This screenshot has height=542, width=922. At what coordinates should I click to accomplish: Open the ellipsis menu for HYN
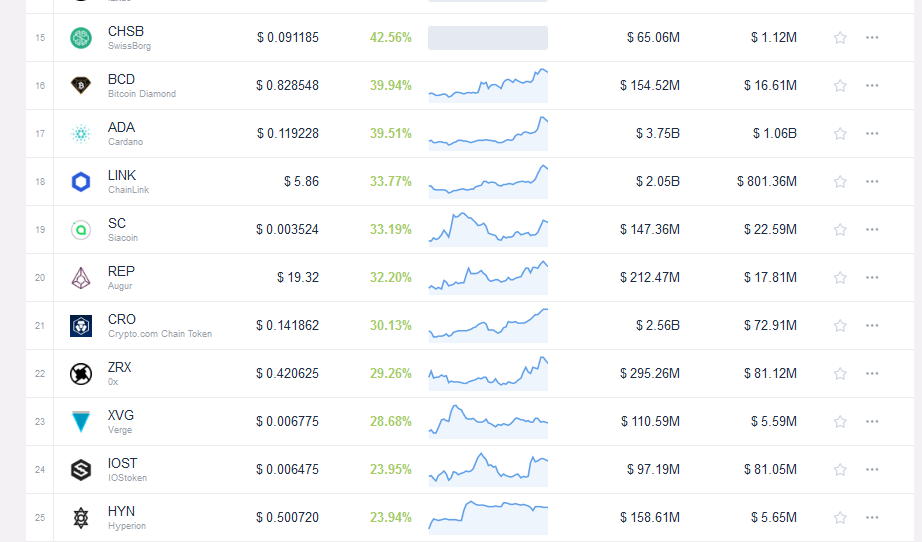(x=872, y=518)
